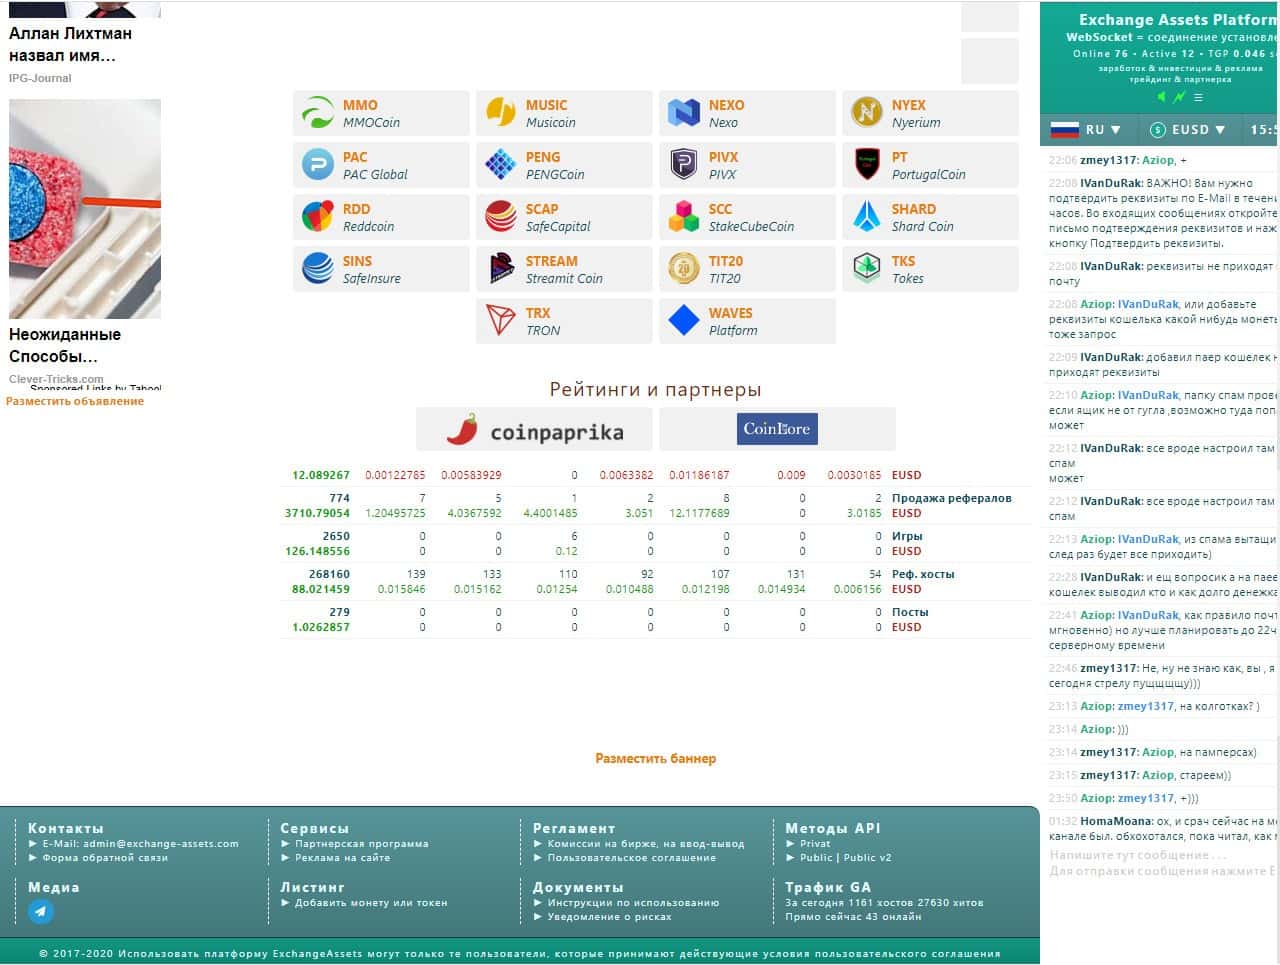Open the Public v2 API link

pos(867,858)
